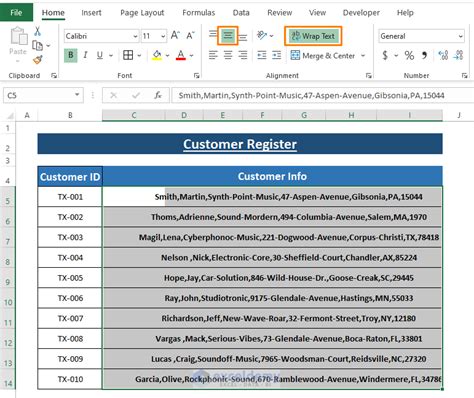Switch to the Insert tab
This screenshot has height=398, width=474.
pyautogui.click(x=91, y=13)
